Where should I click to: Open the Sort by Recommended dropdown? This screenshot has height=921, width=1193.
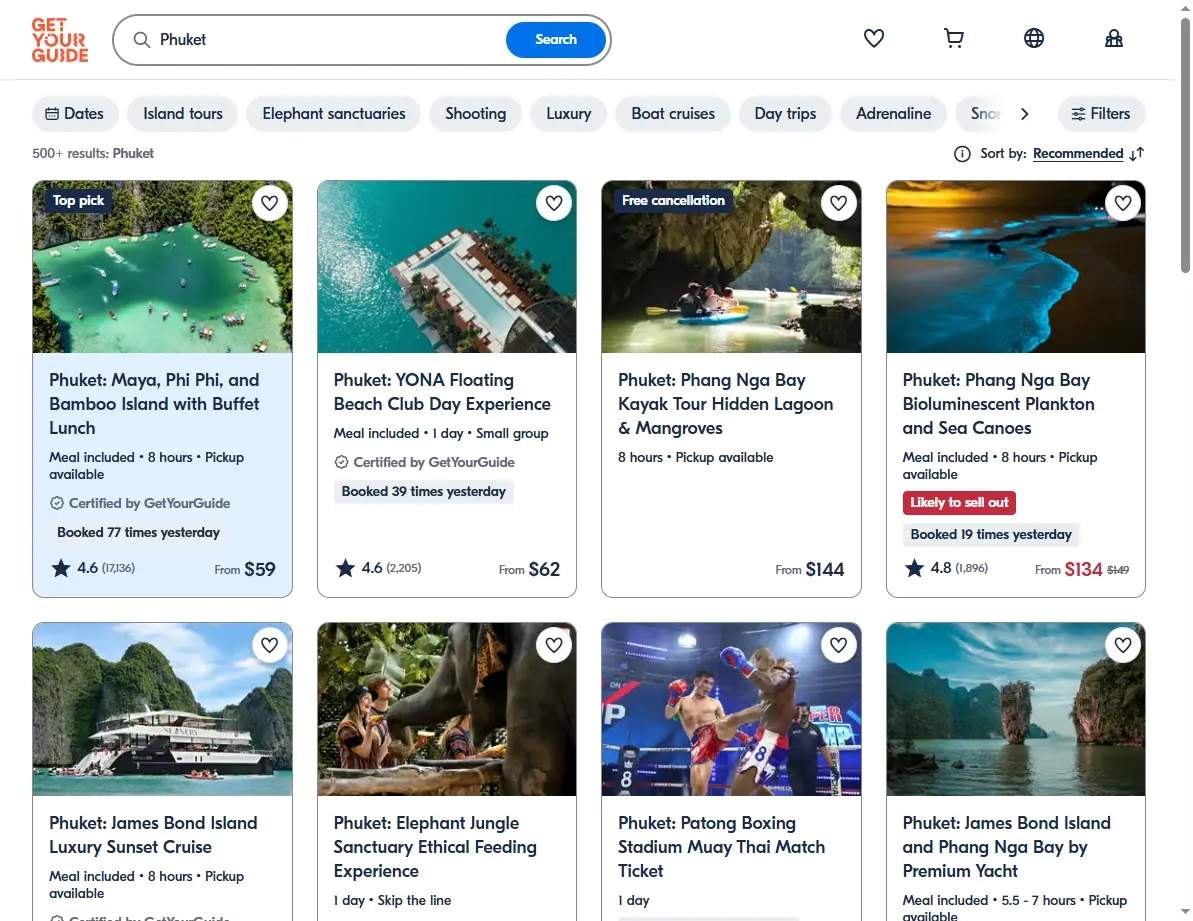point(1077,154)
